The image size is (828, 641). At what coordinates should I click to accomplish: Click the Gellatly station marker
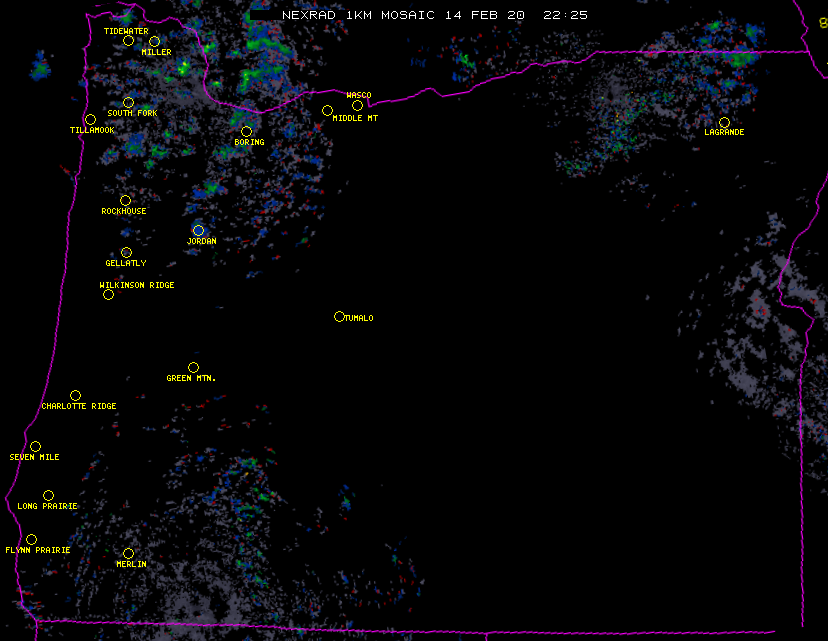tap(126, 252)
